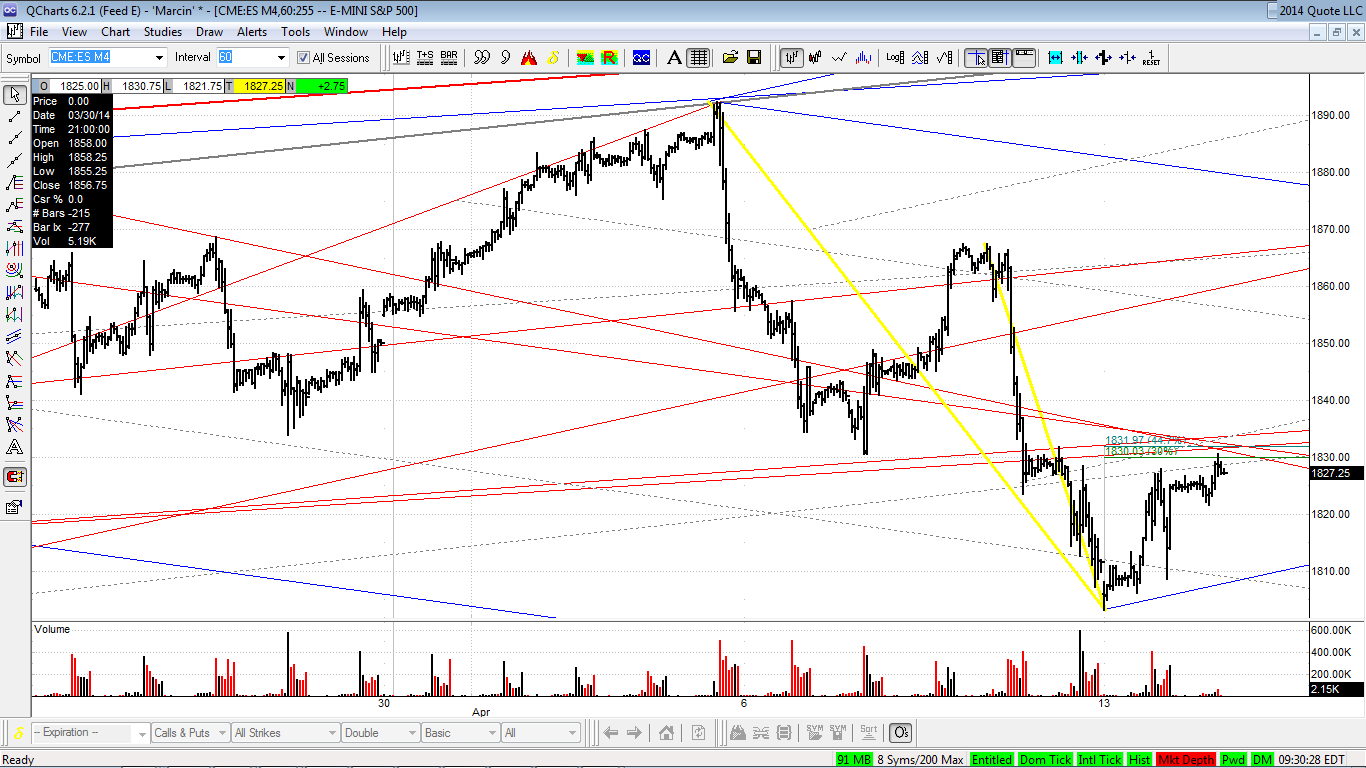This screenshot has width=1366, height=768.
Task: Click the Intl Tick status indicator
Action: (1099, 760)
